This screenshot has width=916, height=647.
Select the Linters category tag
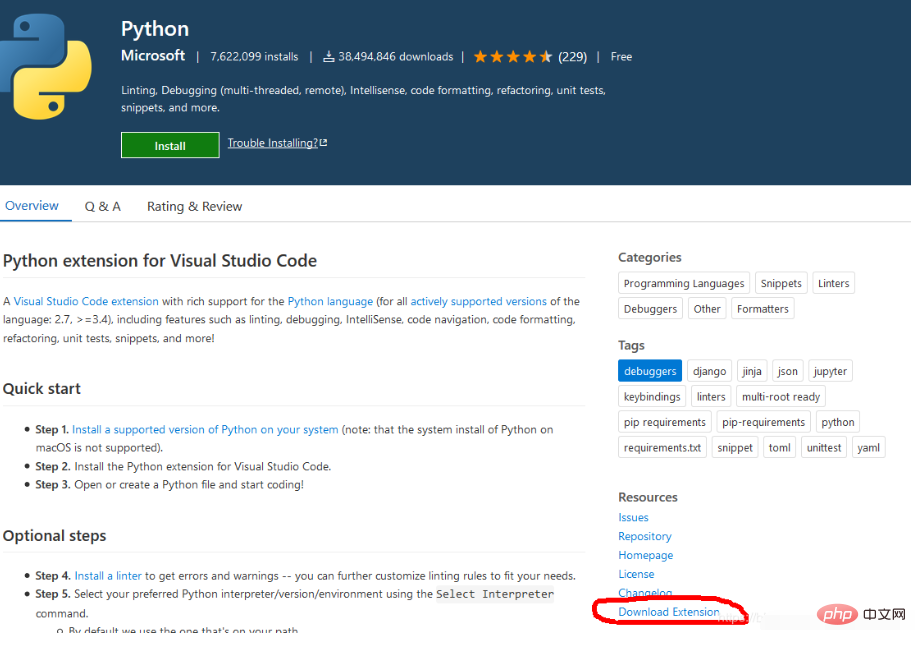[x=833, y=283]
